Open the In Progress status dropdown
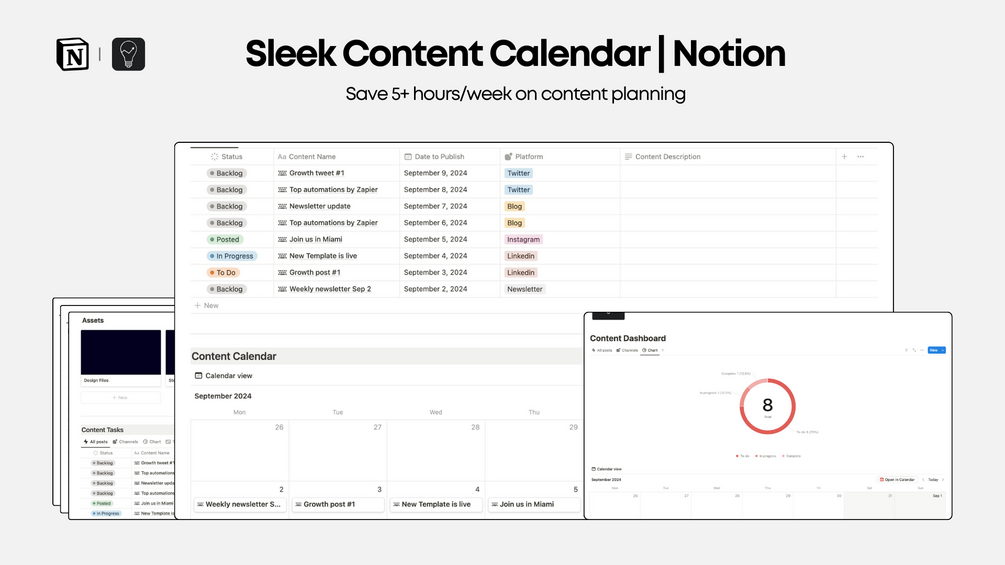The height and width of the screenshot is (565, 1005). [231, 256]
